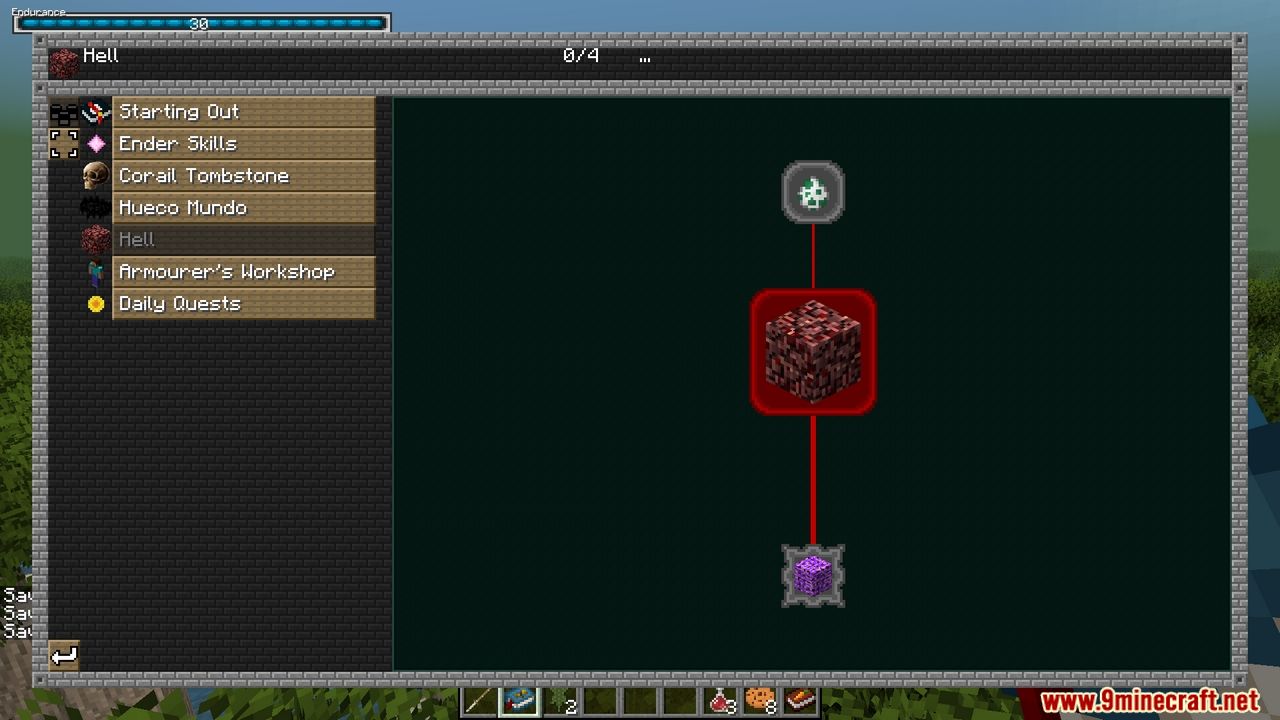Click the Corail Tombstone skull icon
The image size is (1280, 720).
tap(96, 176)
